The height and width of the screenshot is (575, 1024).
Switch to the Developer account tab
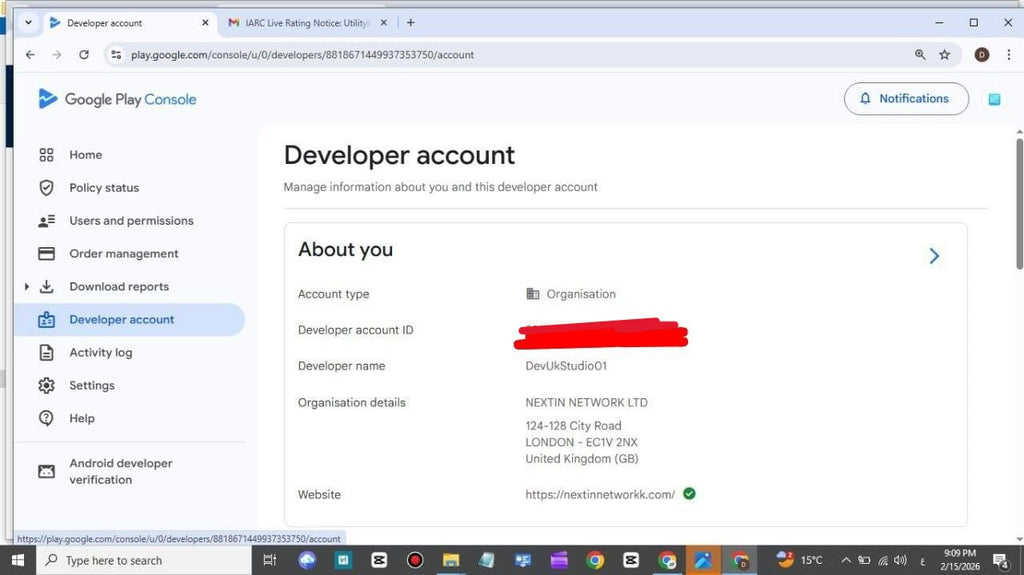pyautogui.click(x=129, y=23)
